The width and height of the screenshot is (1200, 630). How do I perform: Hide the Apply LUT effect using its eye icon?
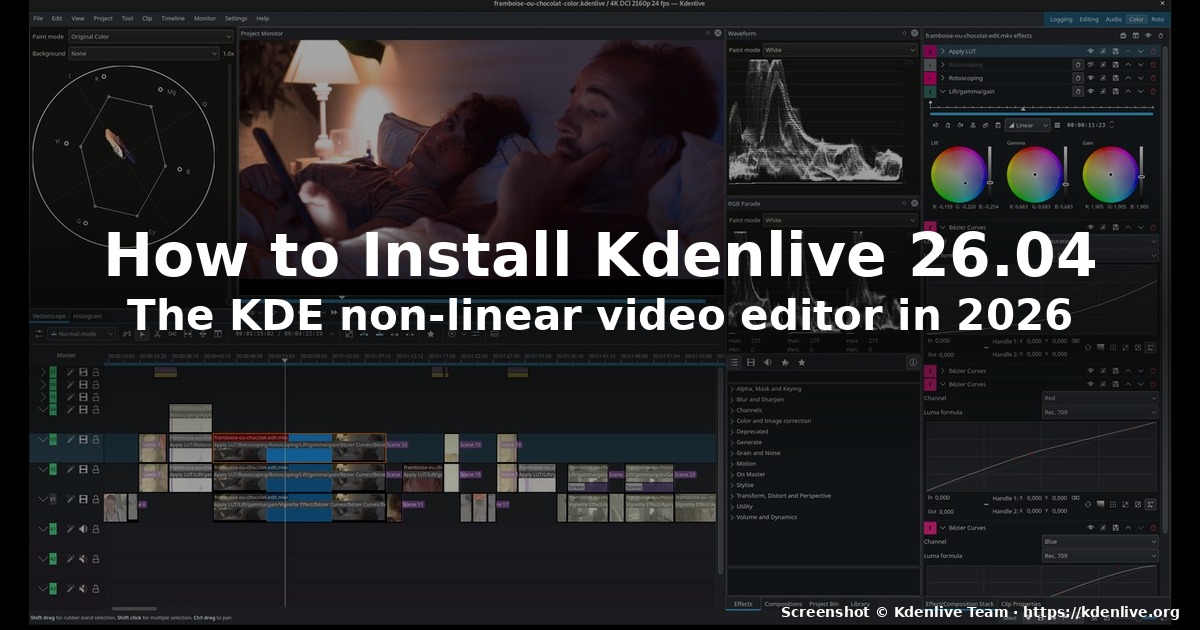[x=1091, y=51]
